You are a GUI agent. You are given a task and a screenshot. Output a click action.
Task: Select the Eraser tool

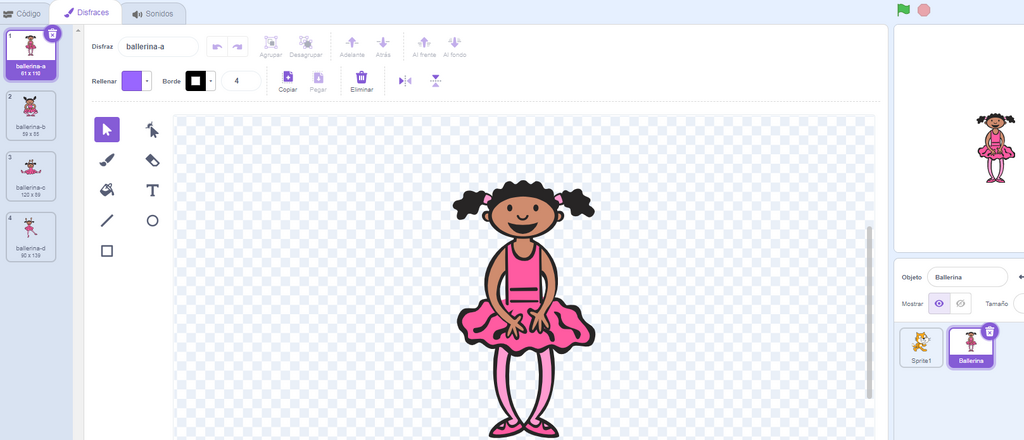[152, 160]
